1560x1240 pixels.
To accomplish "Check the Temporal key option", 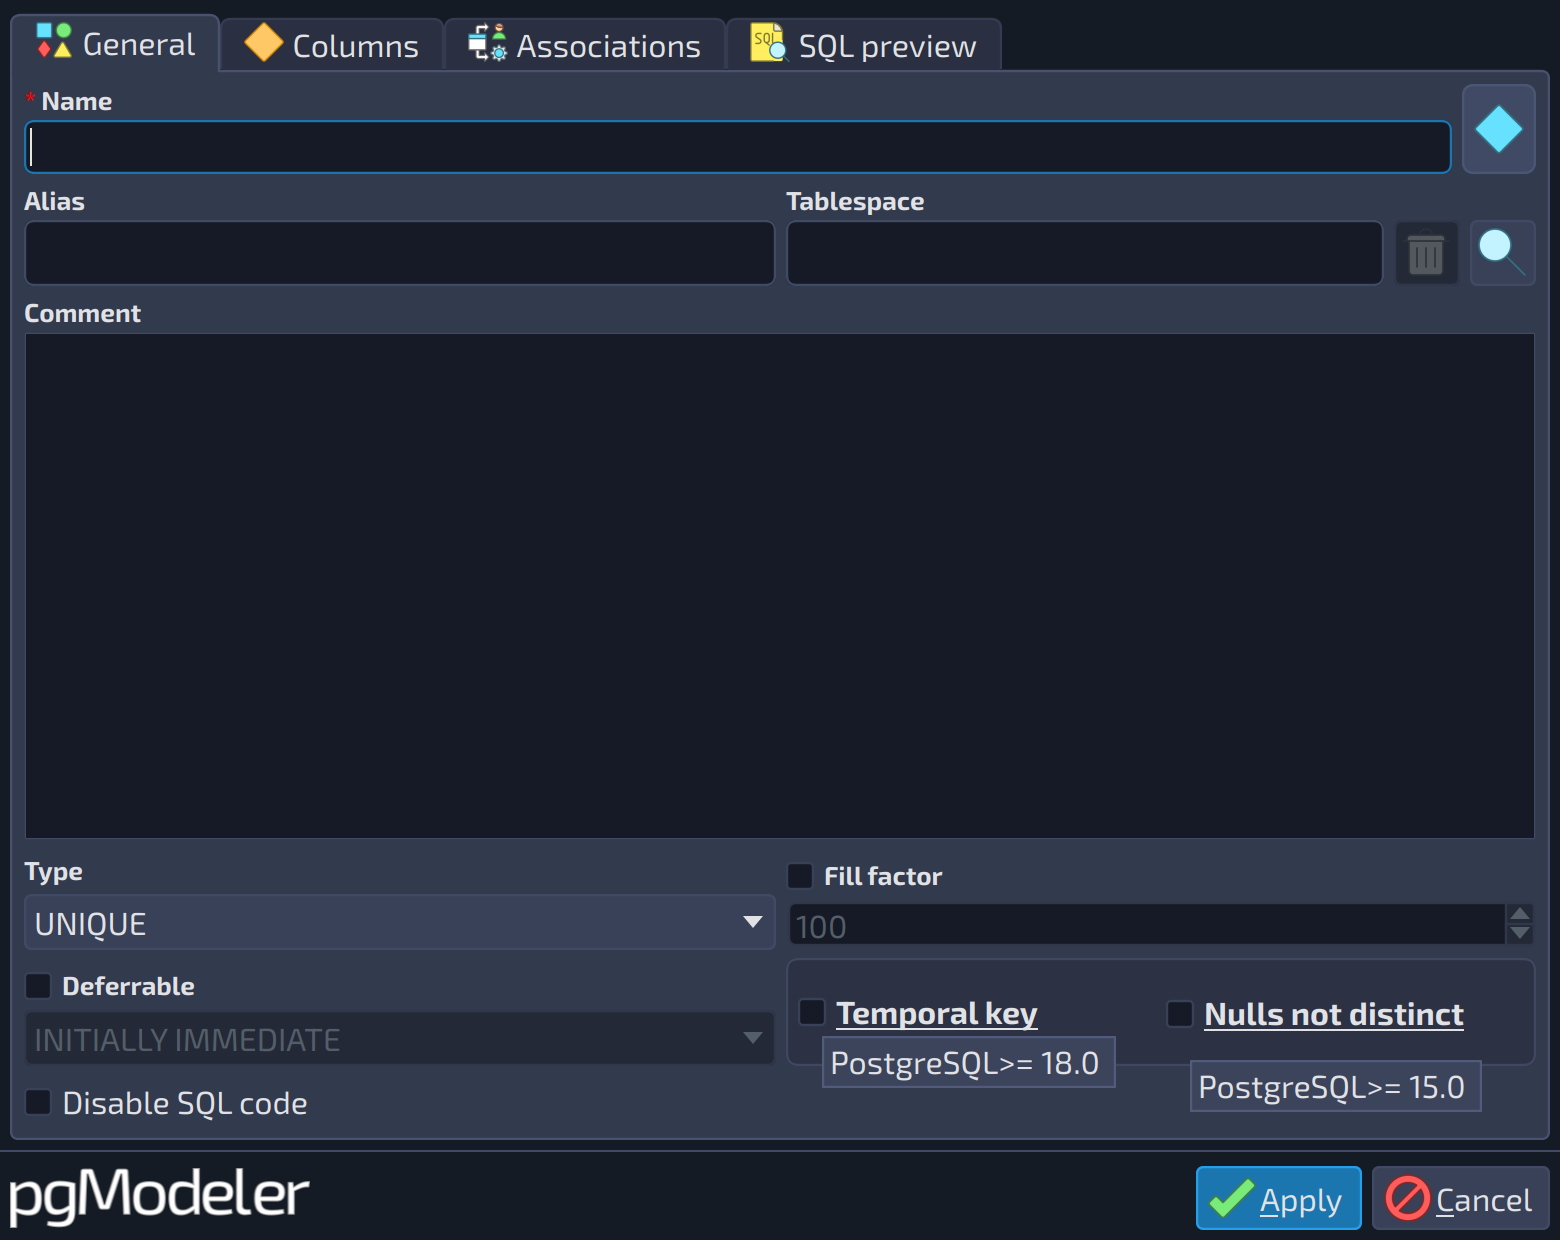I will click(x=812, y=1012).
